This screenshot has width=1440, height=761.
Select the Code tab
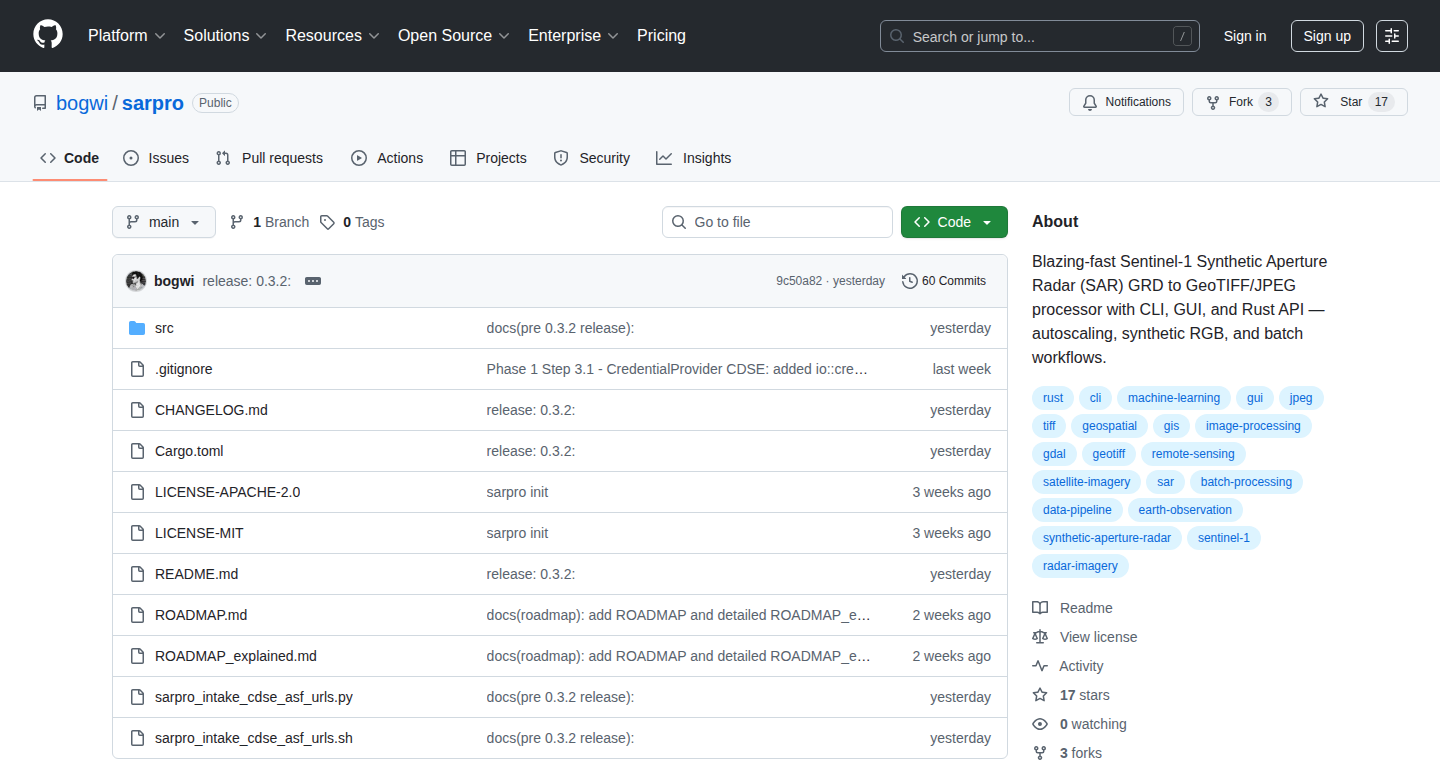(x=70, y=158)
